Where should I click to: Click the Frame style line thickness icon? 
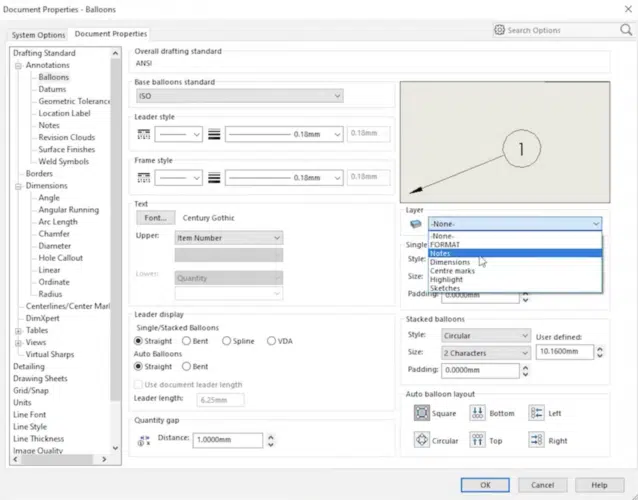(214, 178)
